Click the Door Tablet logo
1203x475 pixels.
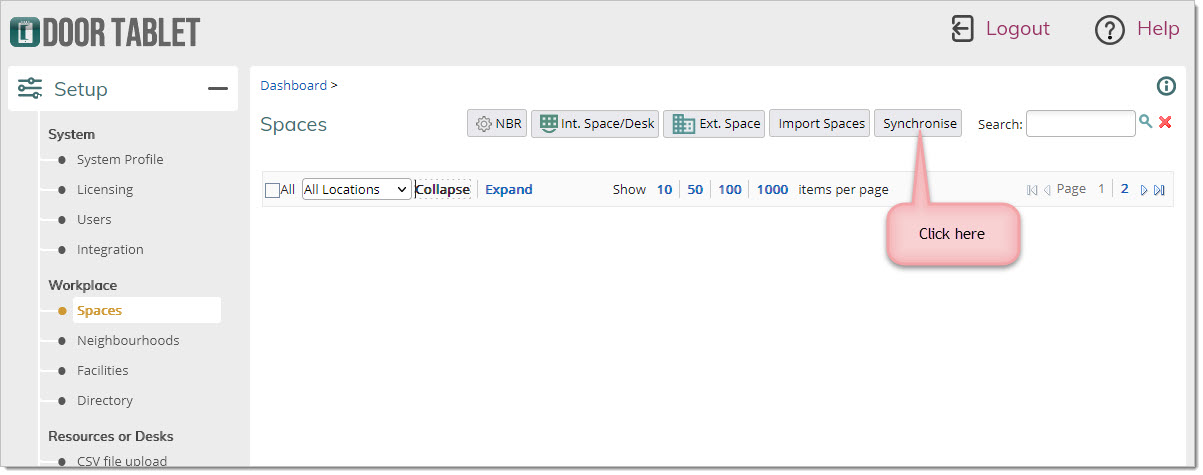click(105, 31)
